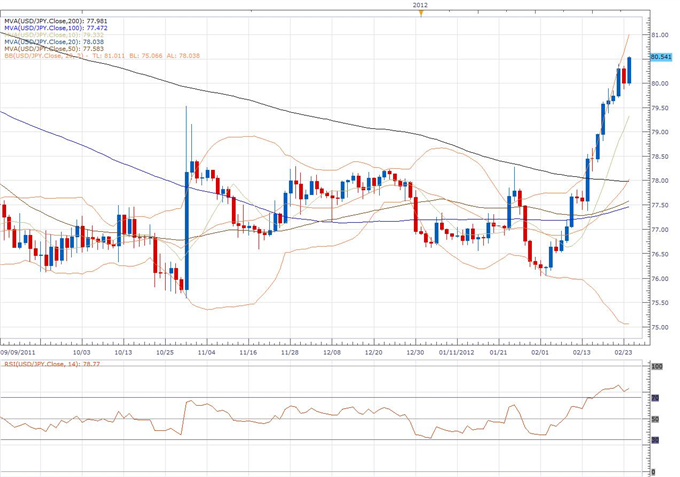Click the 76.00 price axis label
Image resolution: width=680 pixels, height=477 pixels.
[x=660, y=279]
